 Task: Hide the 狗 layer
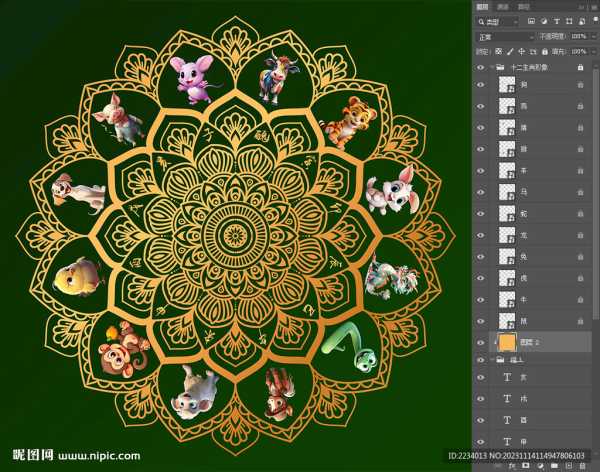(x=481, y=85)
